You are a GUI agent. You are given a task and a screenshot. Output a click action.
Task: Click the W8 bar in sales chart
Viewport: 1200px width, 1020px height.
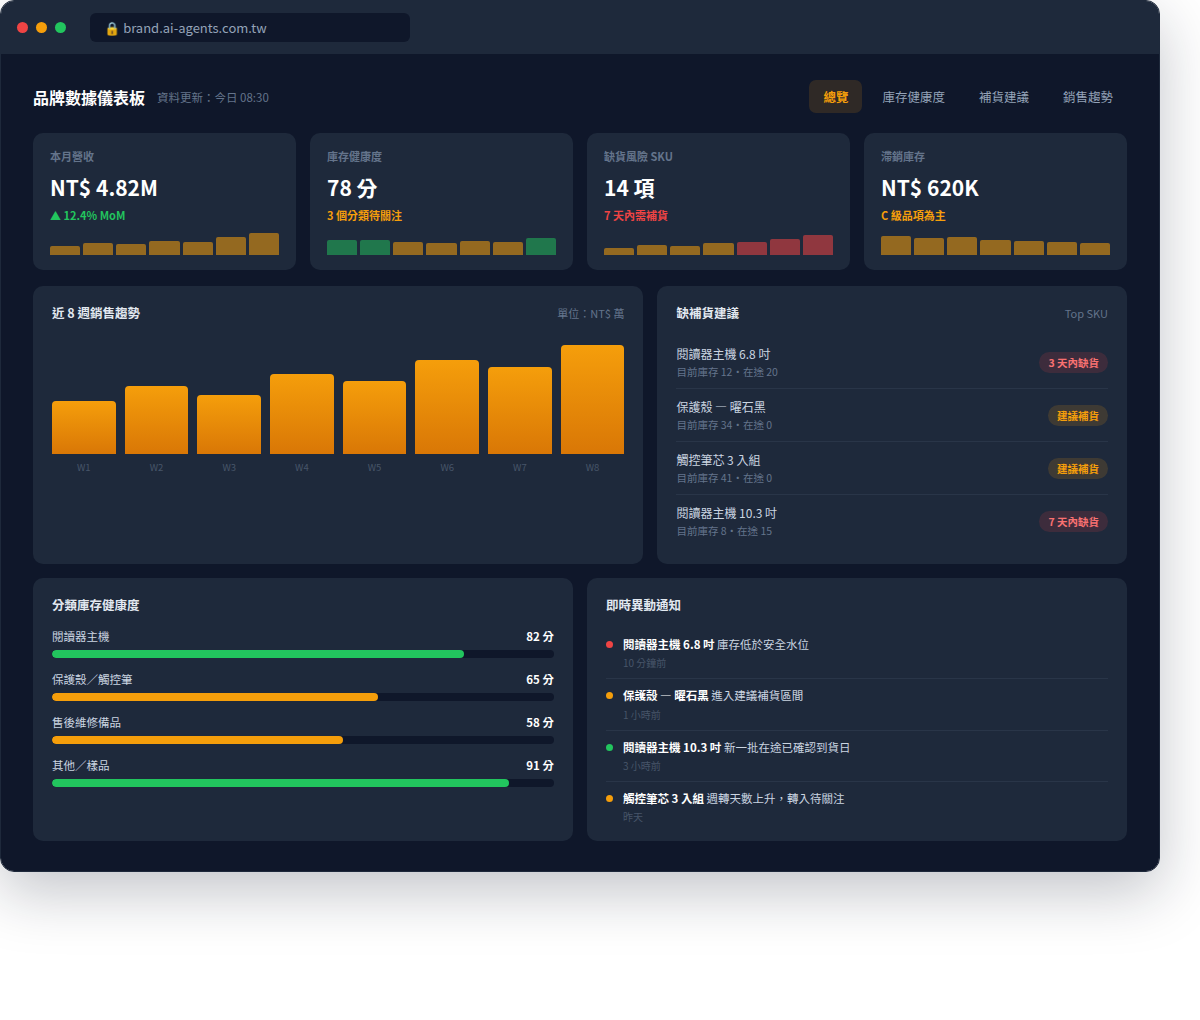592,399
